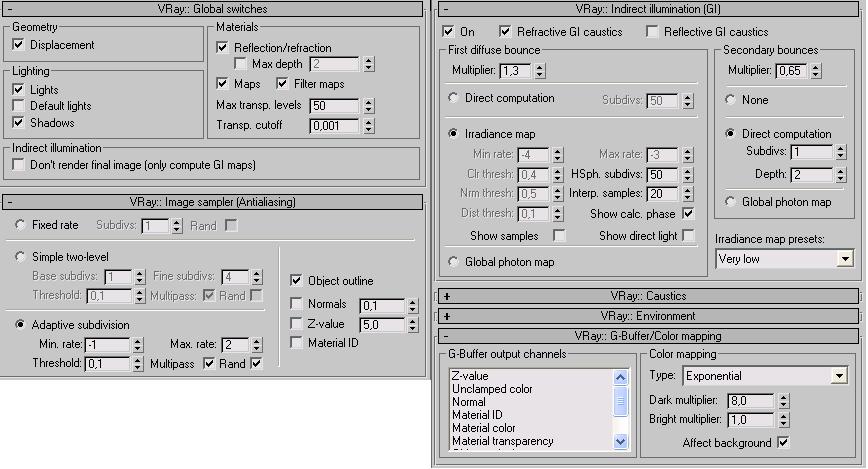
Task: Select first bounce Direct computation
Action: pos(453,98)
